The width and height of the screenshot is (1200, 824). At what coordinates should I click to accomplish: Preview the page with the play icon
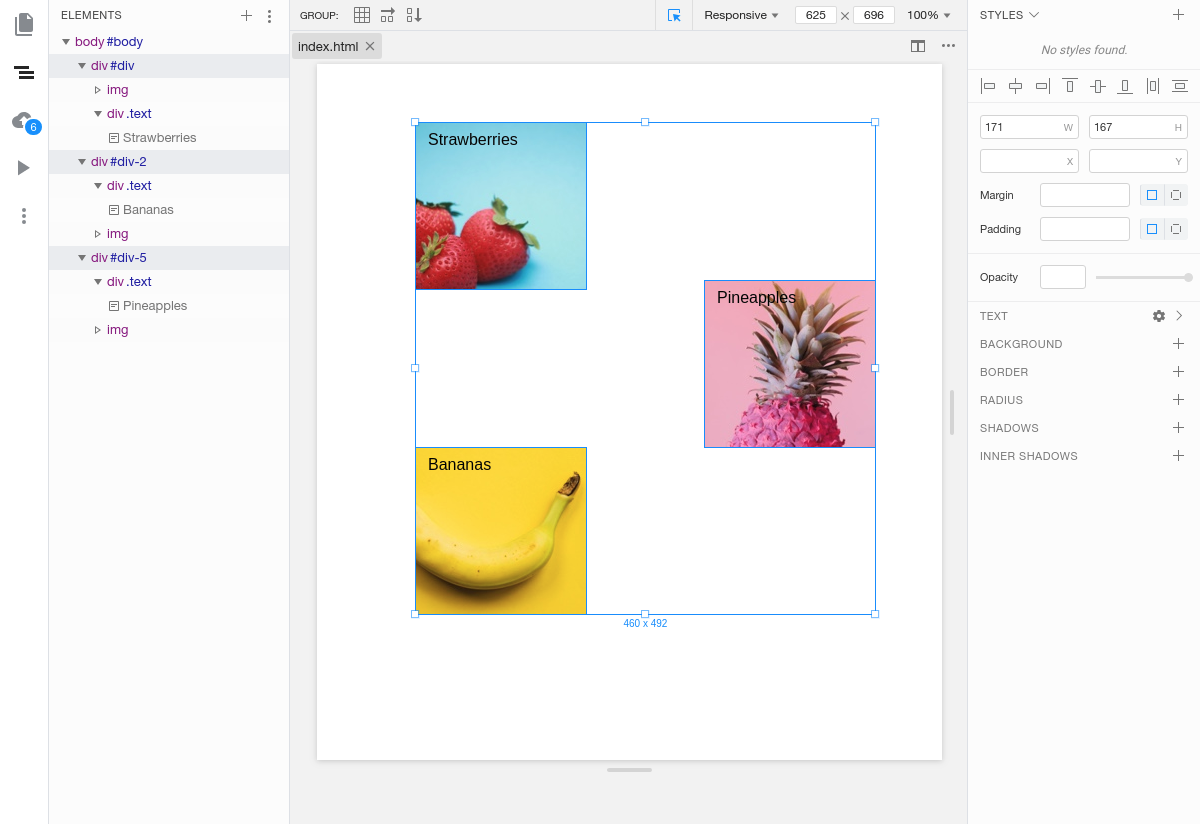[x=24, y=167]
